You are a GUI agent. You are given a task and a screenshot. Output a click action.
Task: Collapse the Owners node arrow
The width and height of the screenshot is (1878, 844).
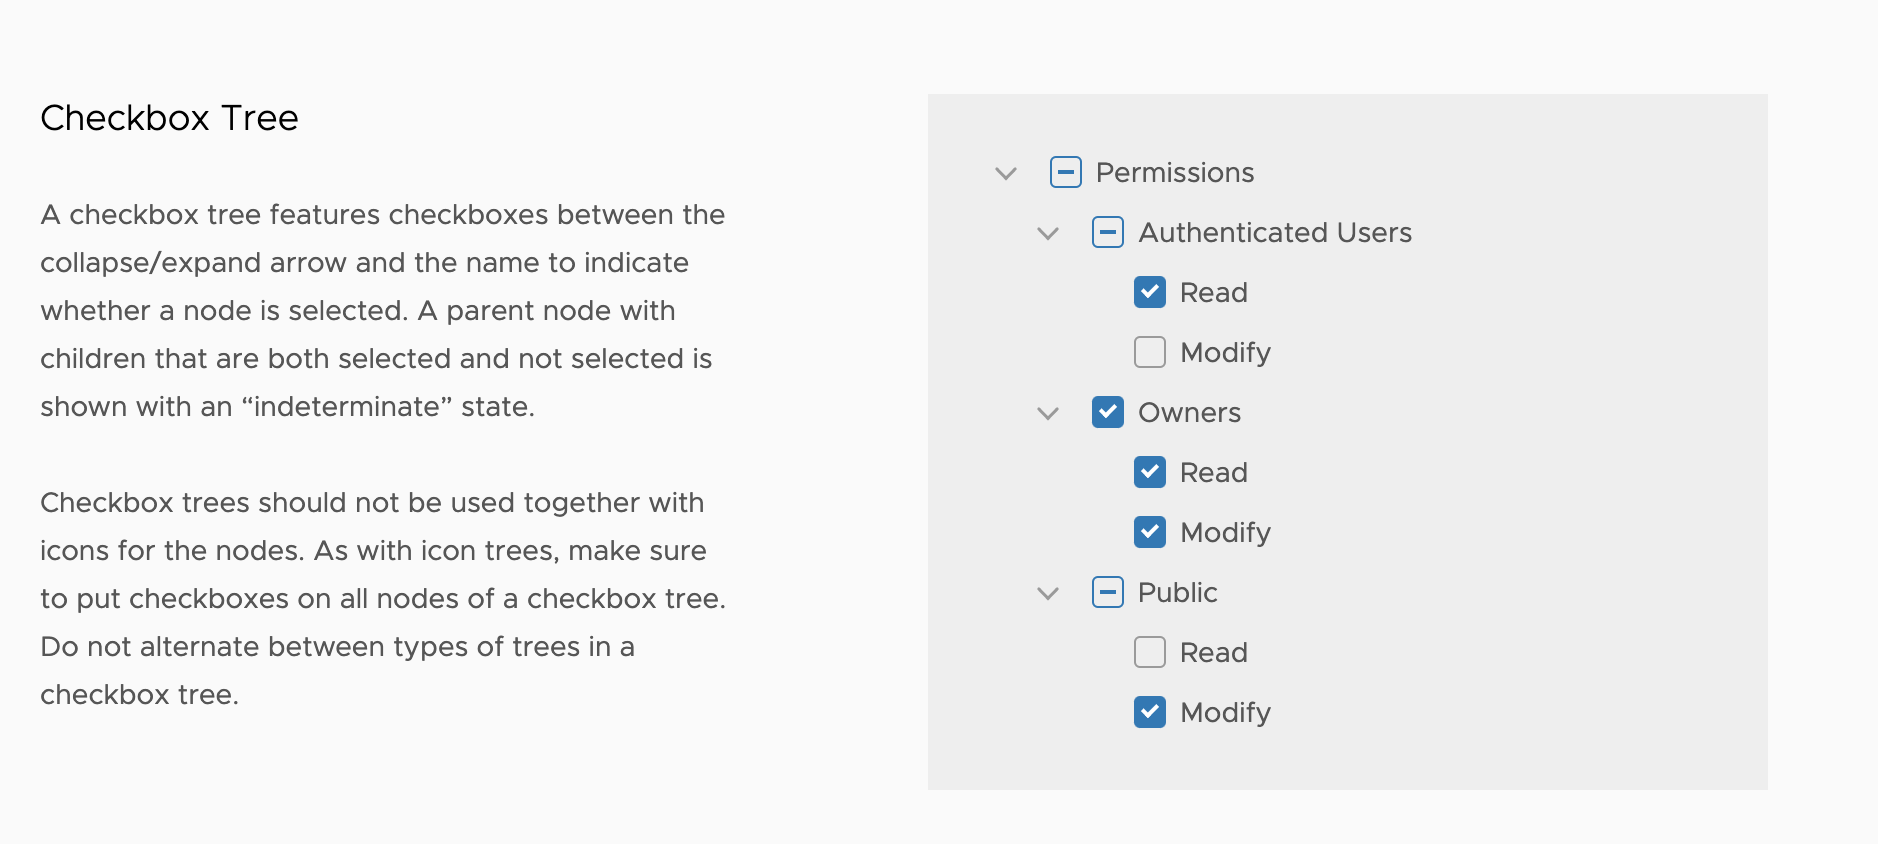click(x=1048, y=414)
